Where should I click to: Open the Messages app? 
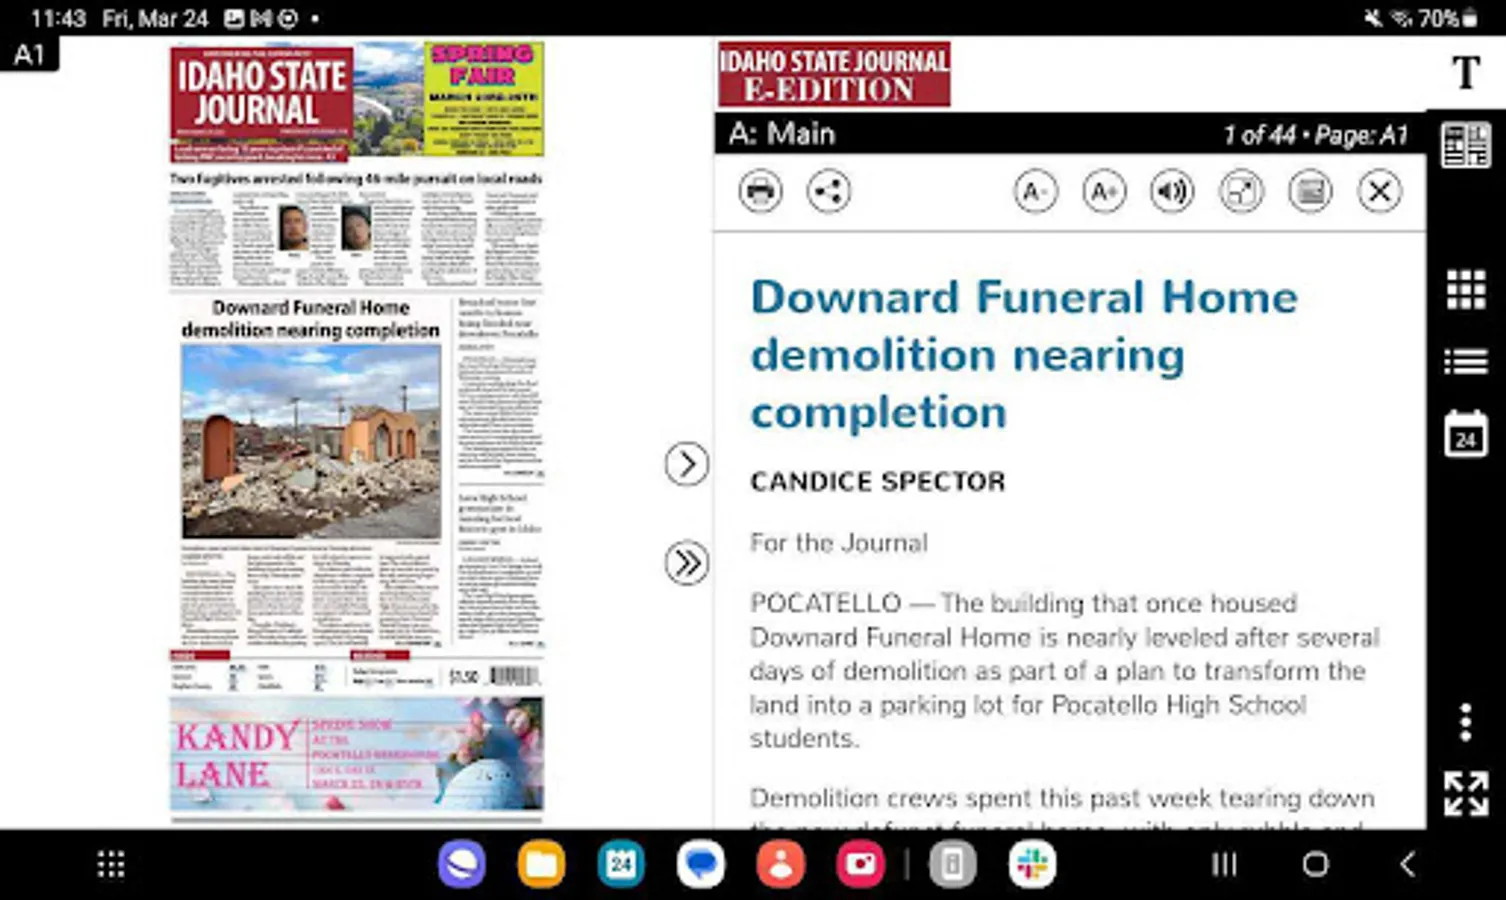coord(701,864)
